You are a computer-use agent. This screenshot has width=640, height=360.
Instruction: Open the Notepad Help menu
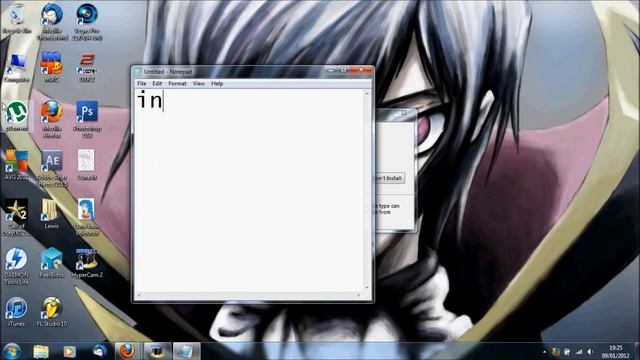217,83
